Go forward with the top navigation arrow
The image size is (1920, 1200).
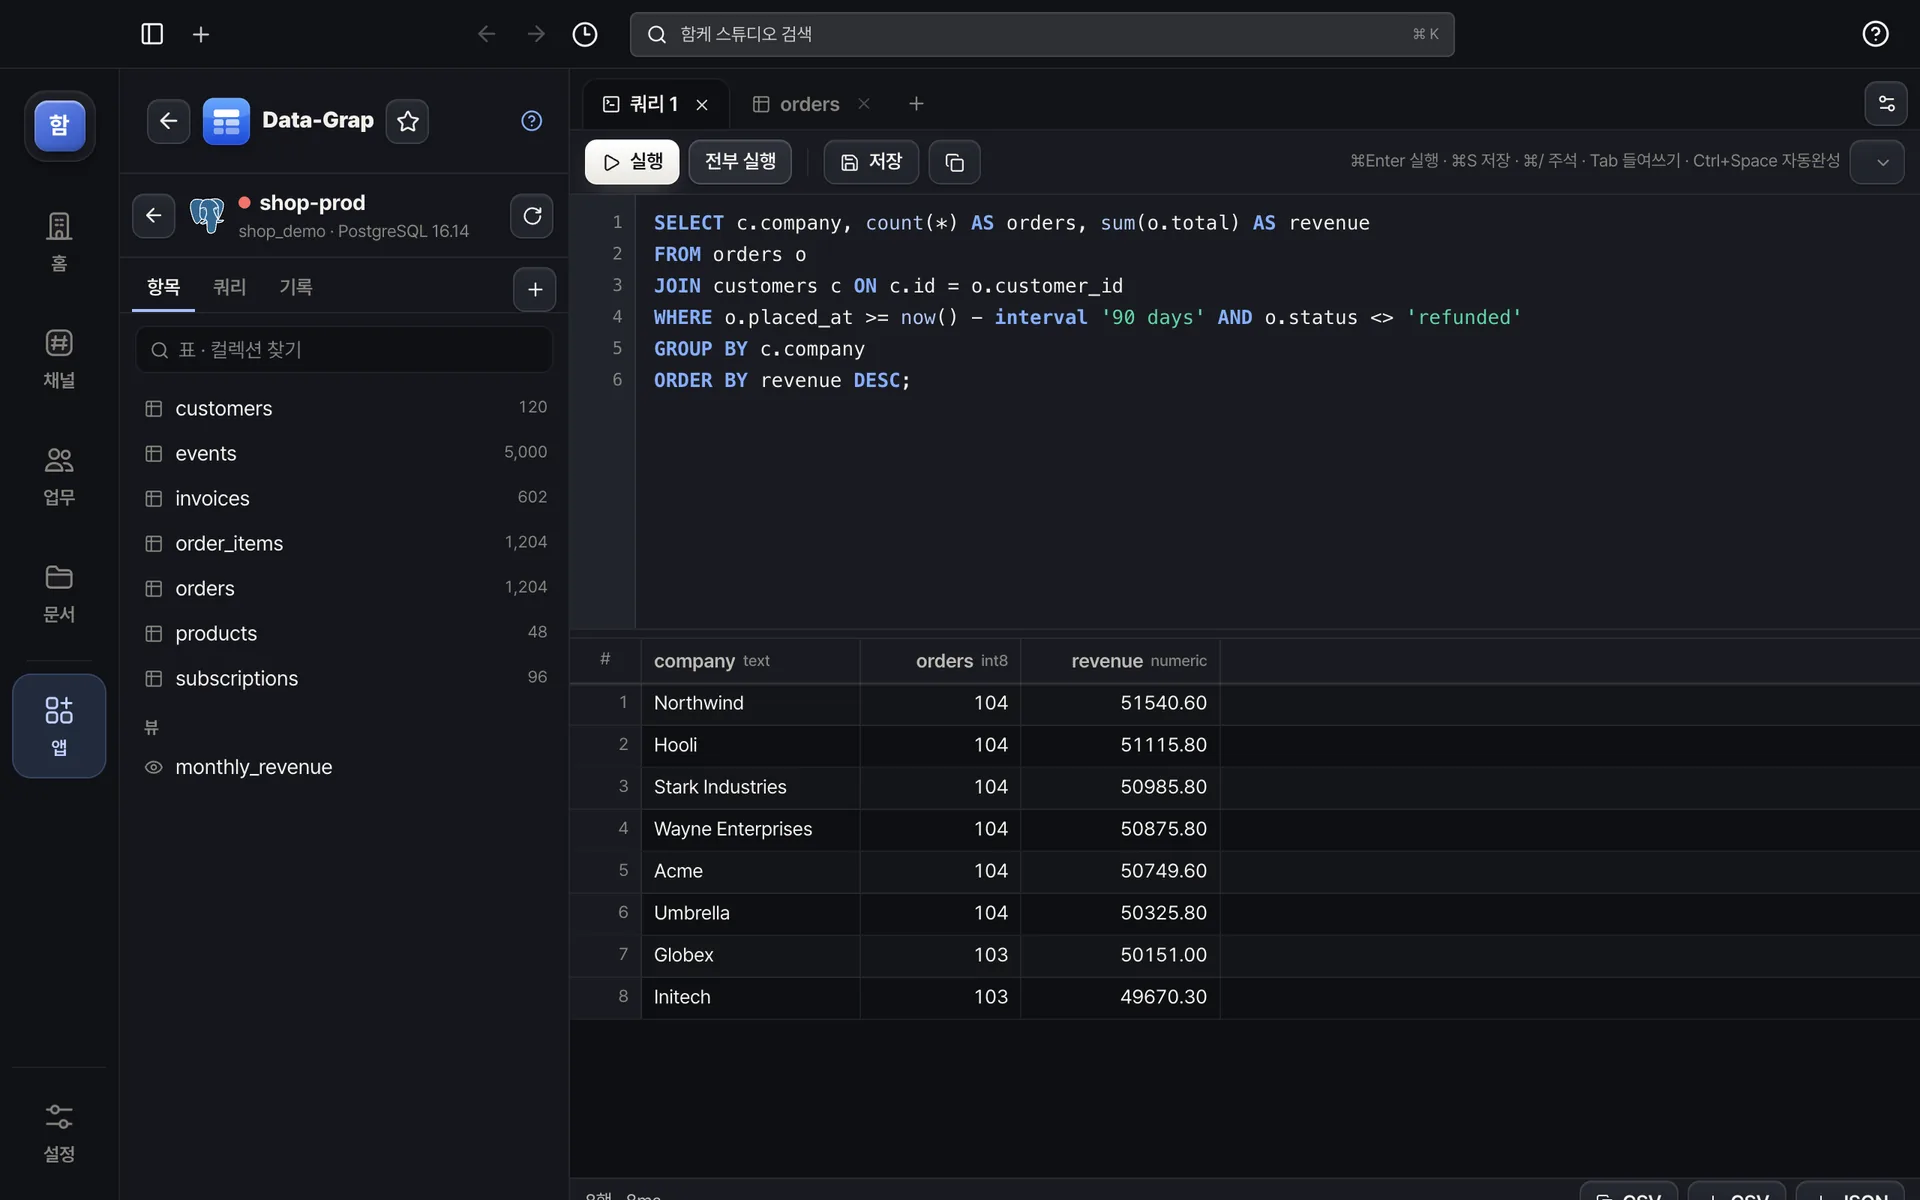click(536, 34)
